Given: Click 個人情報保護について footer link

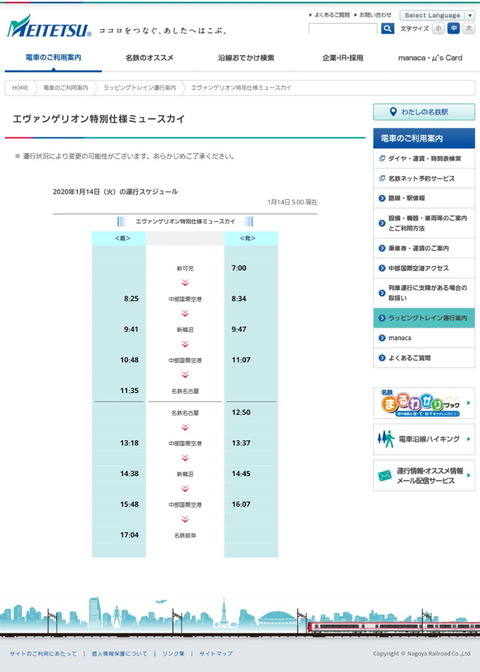Looking at the screenshot, I should point(119,654).
